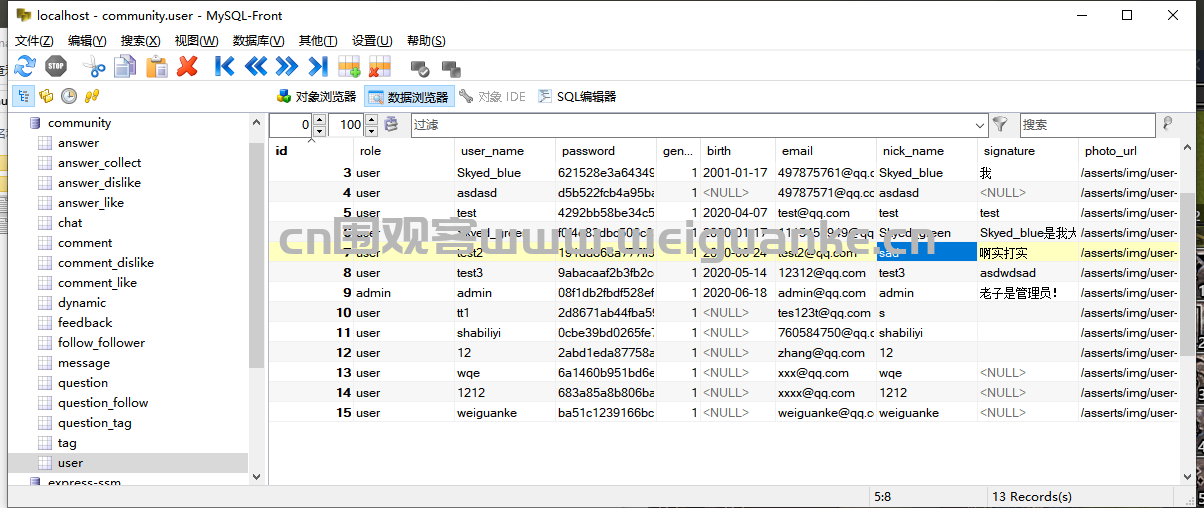Open the 视图(W) menu

point(196,41)
